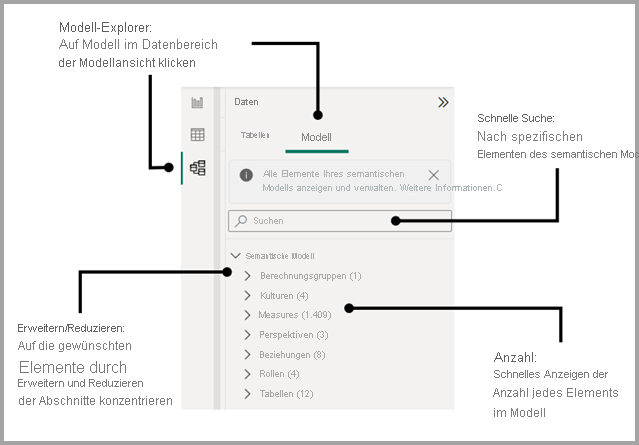Viewport: 639px width, 445px height.
Task: Collapse the Semantische Modell node
Action: [236, 256]
